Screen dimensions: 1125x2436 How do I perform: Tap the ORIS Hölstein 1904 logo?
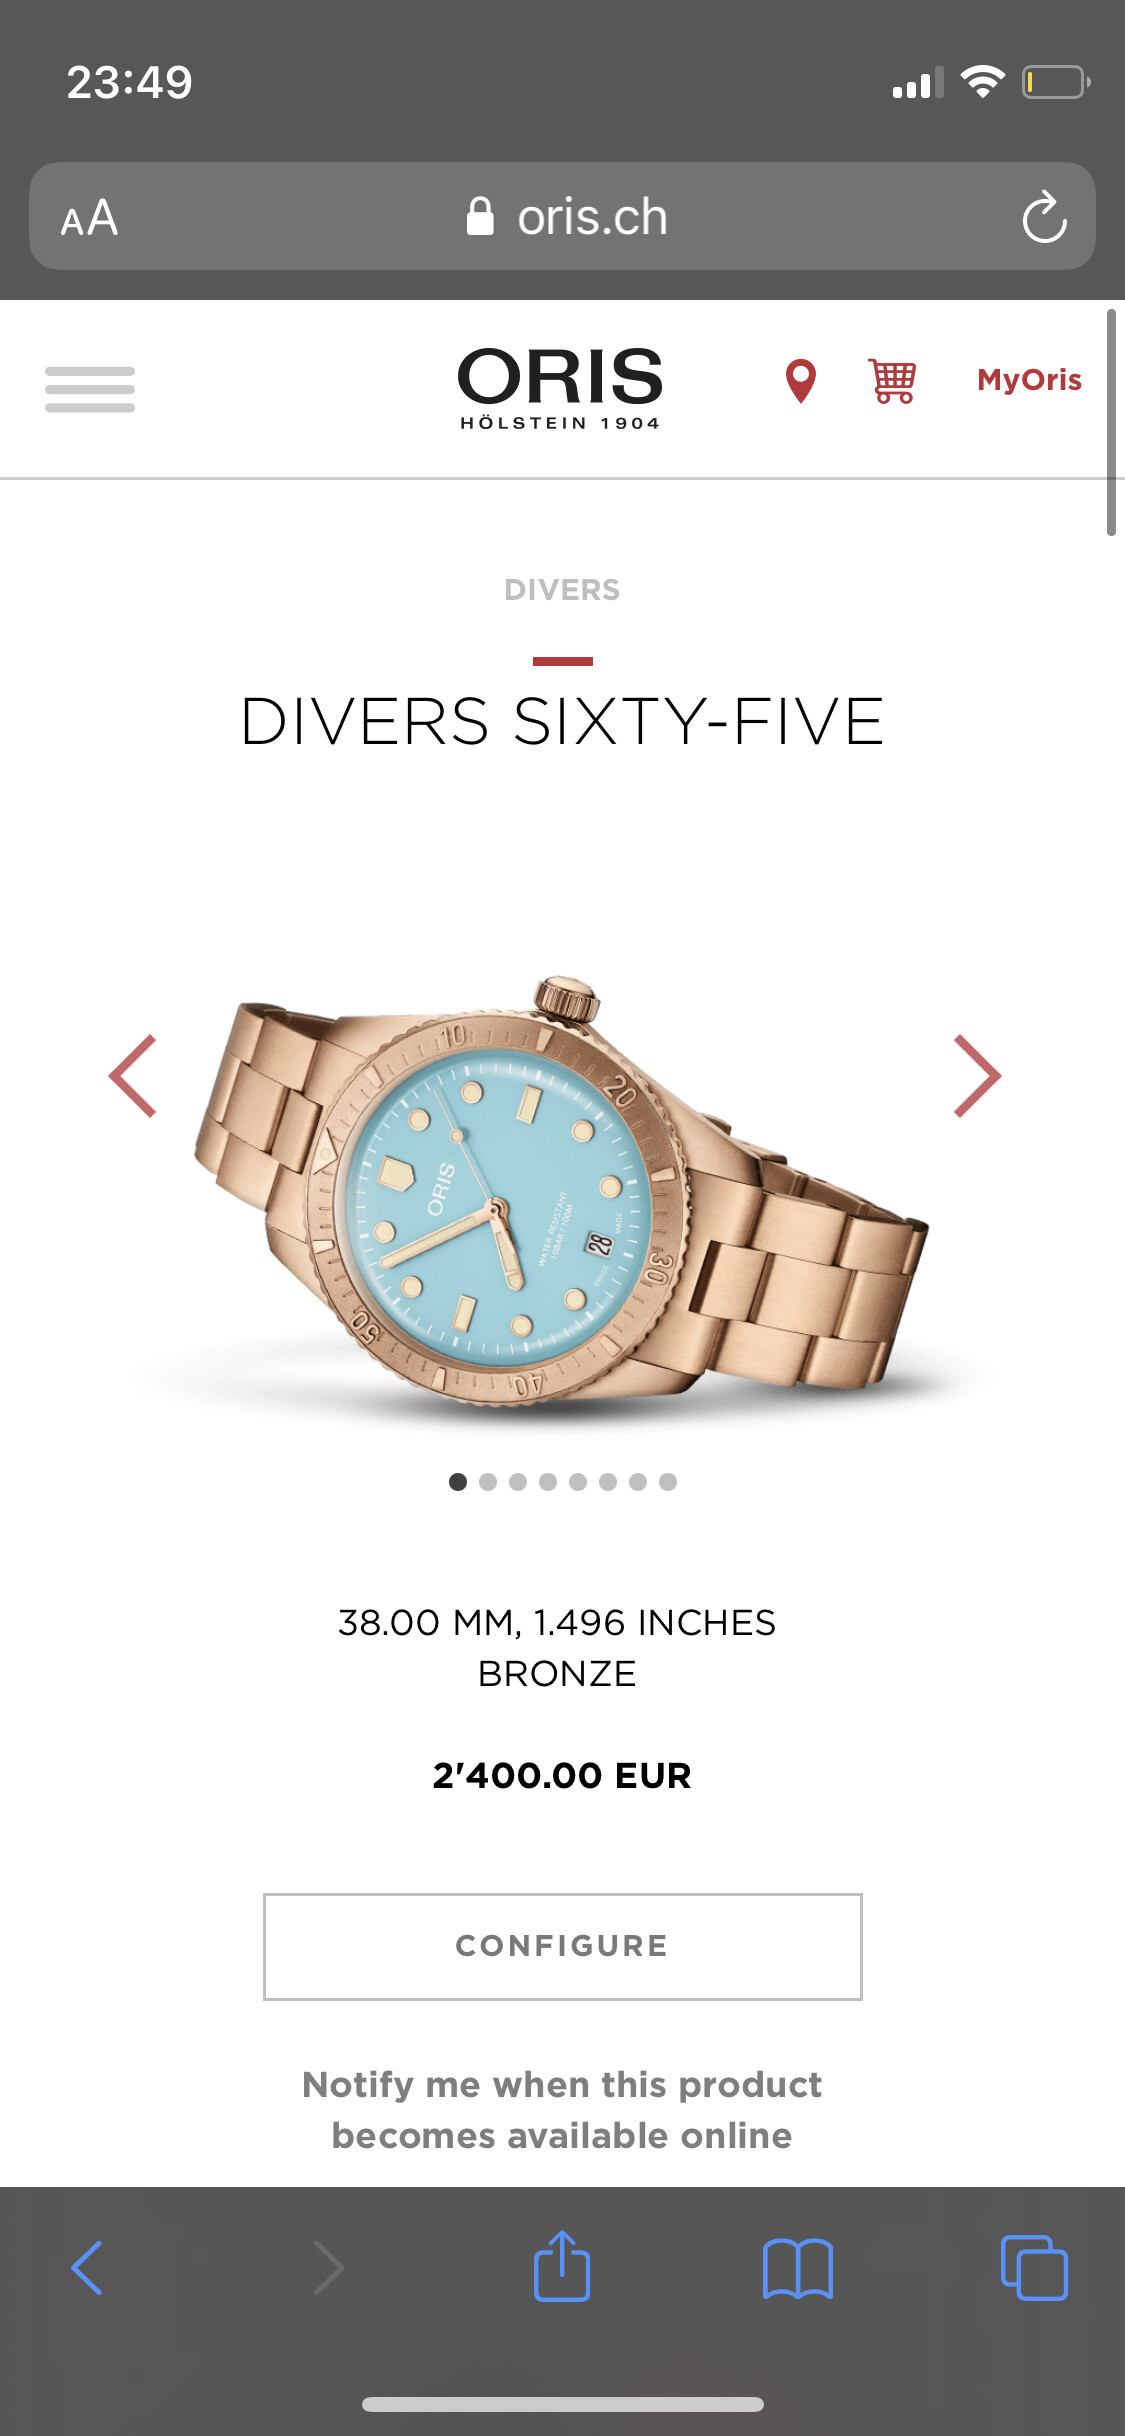click(560, 388)
